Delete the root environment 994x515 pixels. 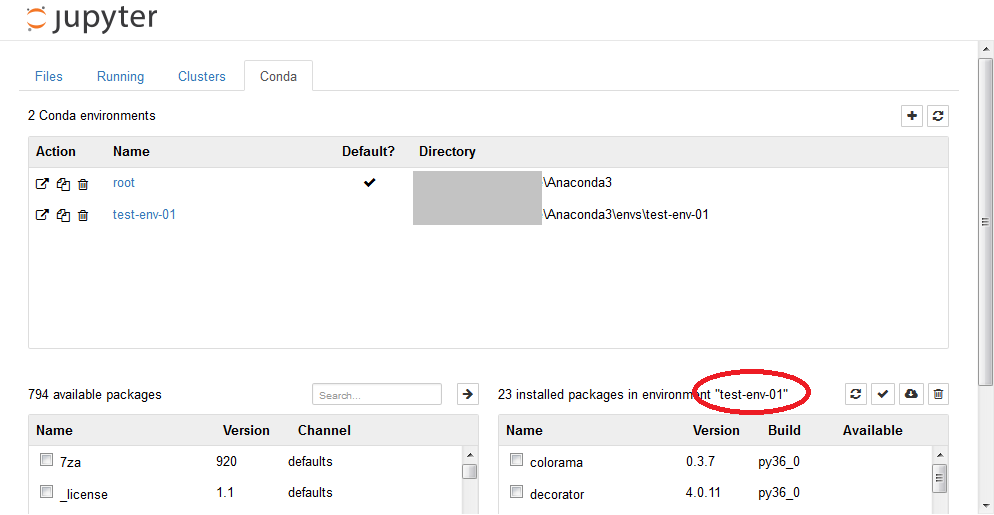coord(82,184)
